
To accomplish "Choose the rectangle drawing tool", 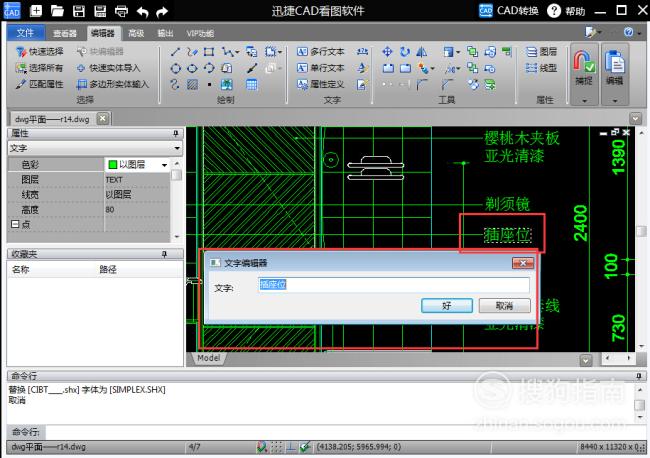I will tap(209, 52).
